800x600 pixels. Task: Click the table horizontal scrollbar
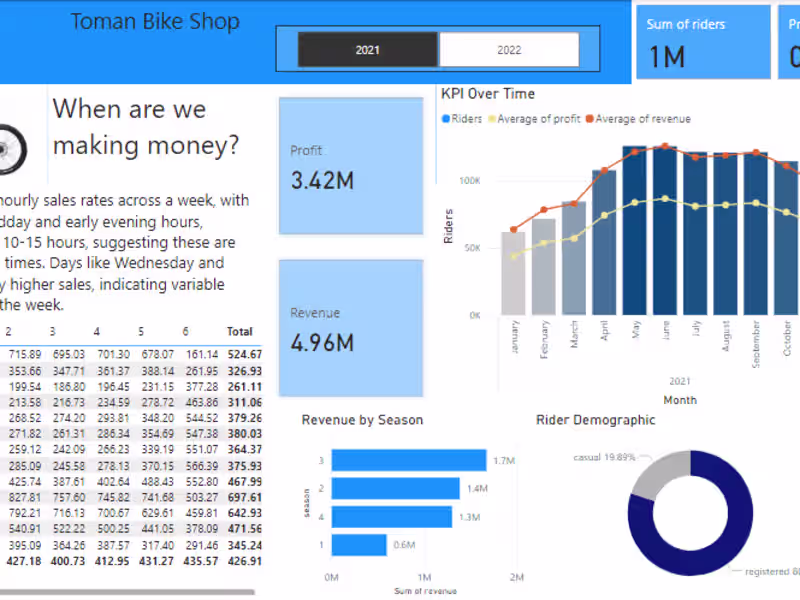coord(127,592)
